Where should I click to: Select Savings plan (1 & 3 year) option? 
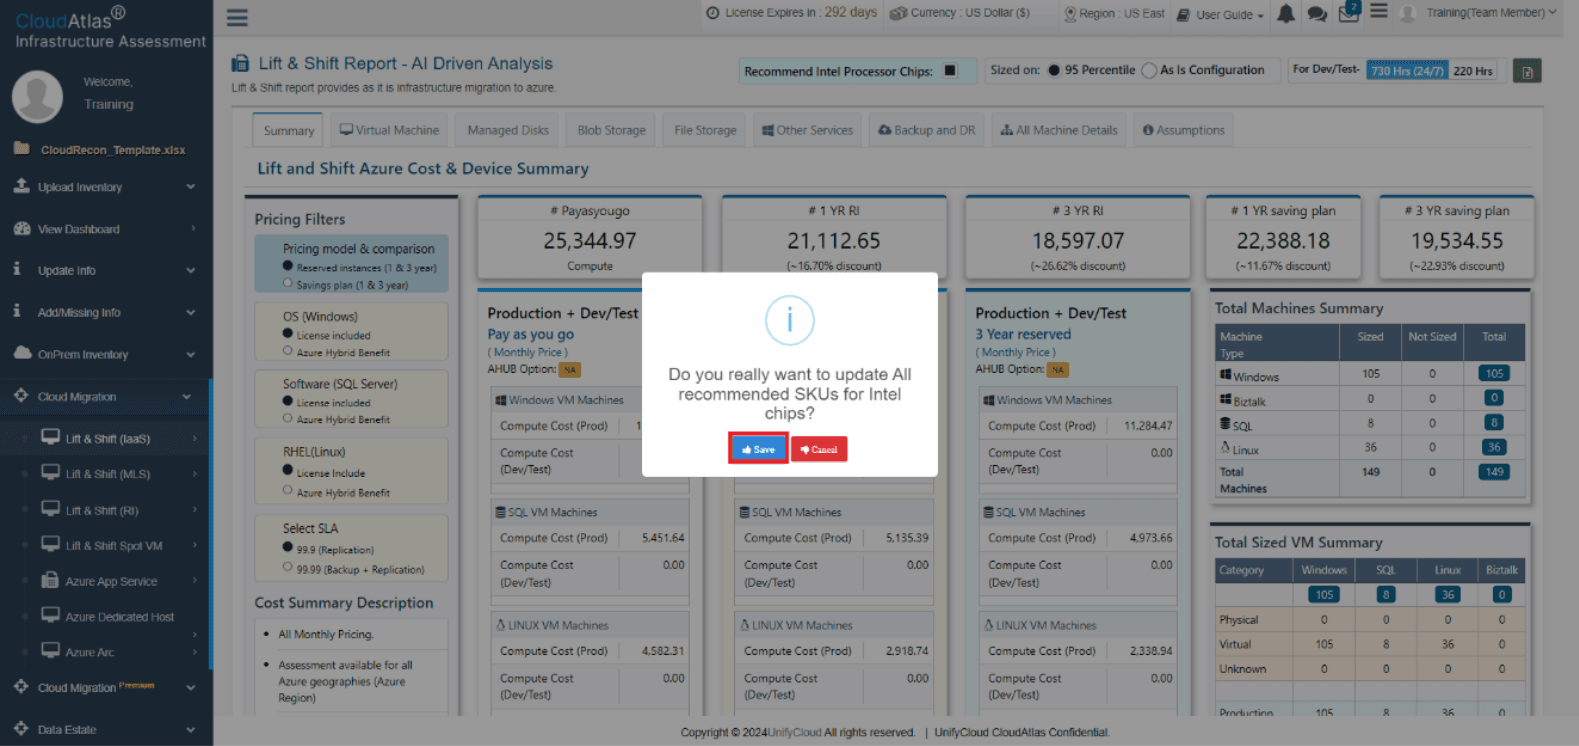pyautogui.click(x=288, y=283)
